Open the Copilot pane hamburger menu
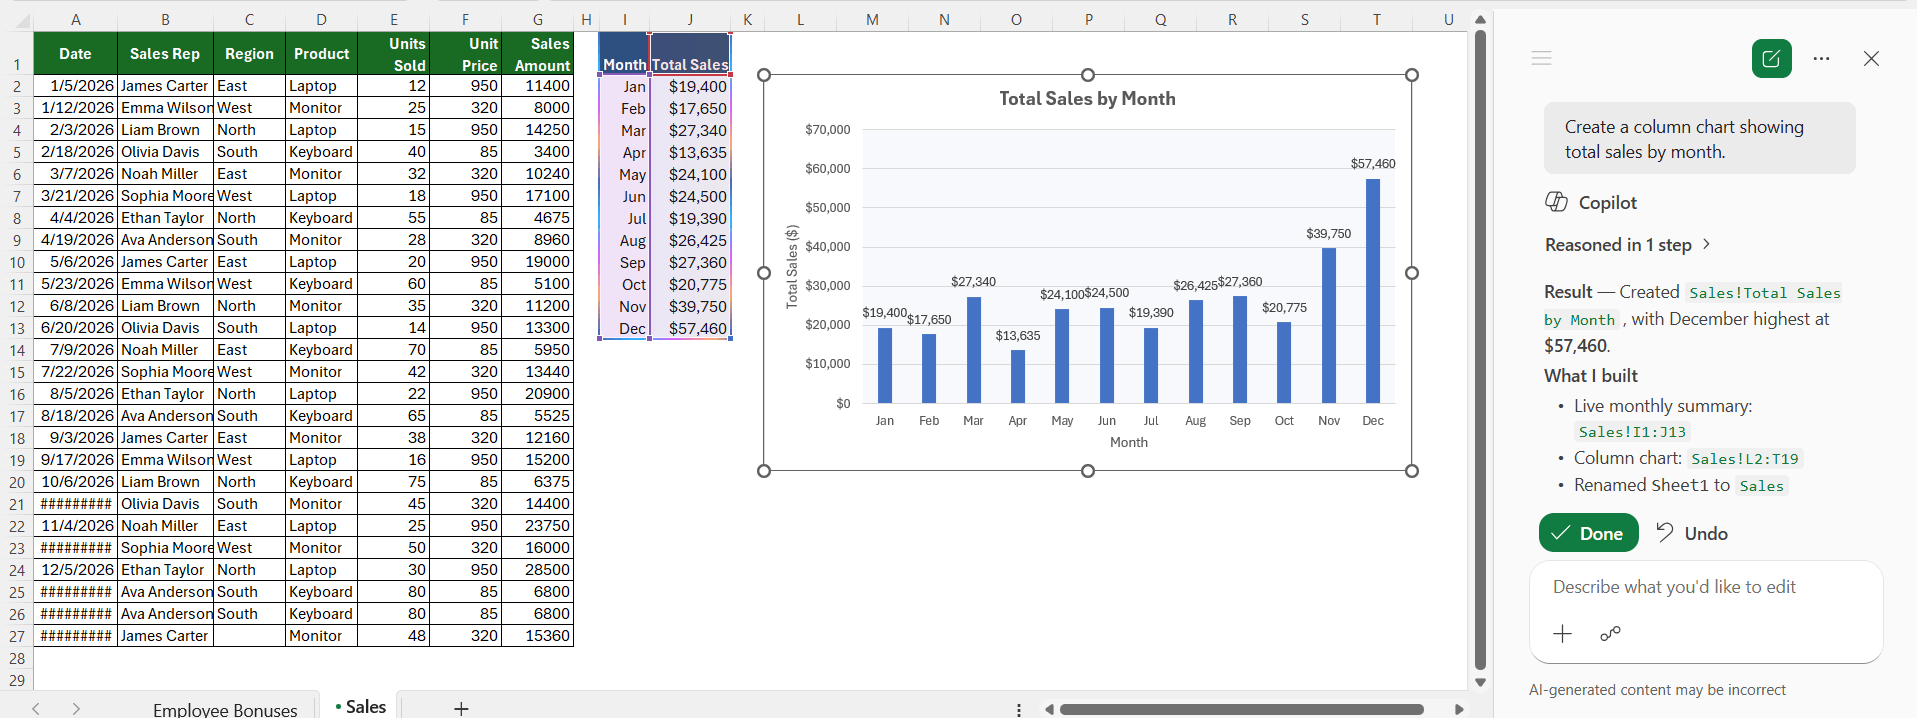Screen dimensions: 1917x718 pos(1541,58)
